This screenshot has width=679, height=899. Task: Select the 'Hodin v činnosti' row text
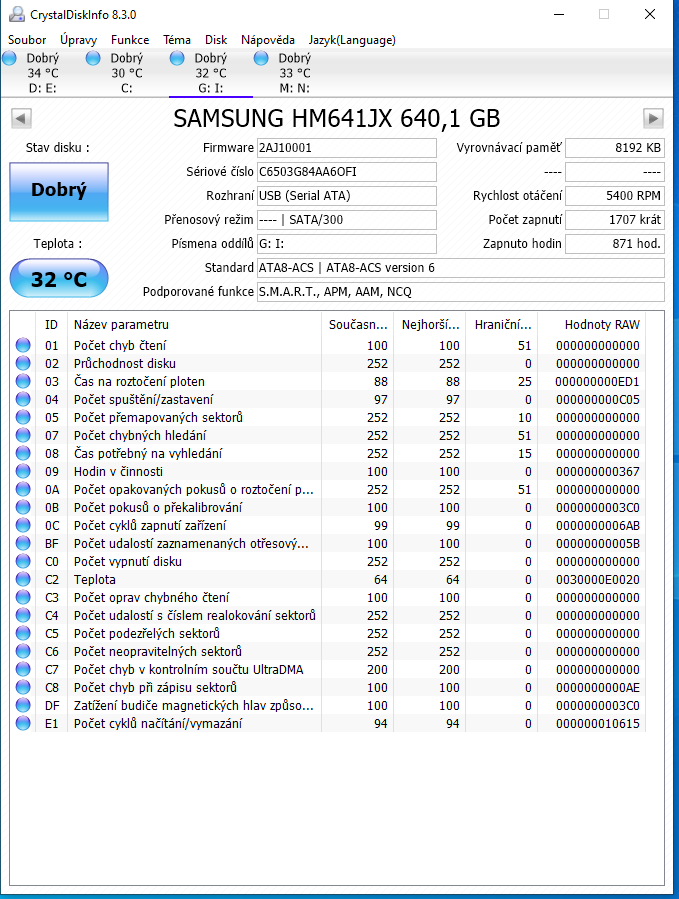(118, 471)
